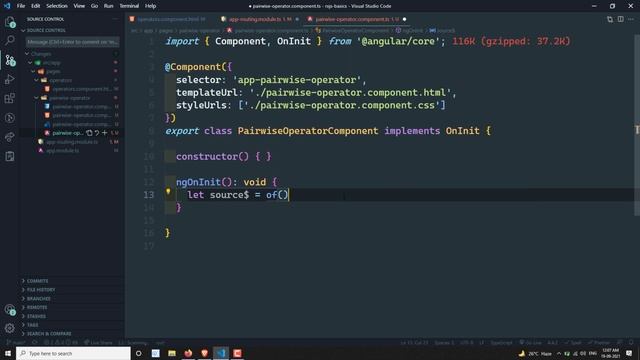Click the TypeScript language mode in status bar

(501, 342)
